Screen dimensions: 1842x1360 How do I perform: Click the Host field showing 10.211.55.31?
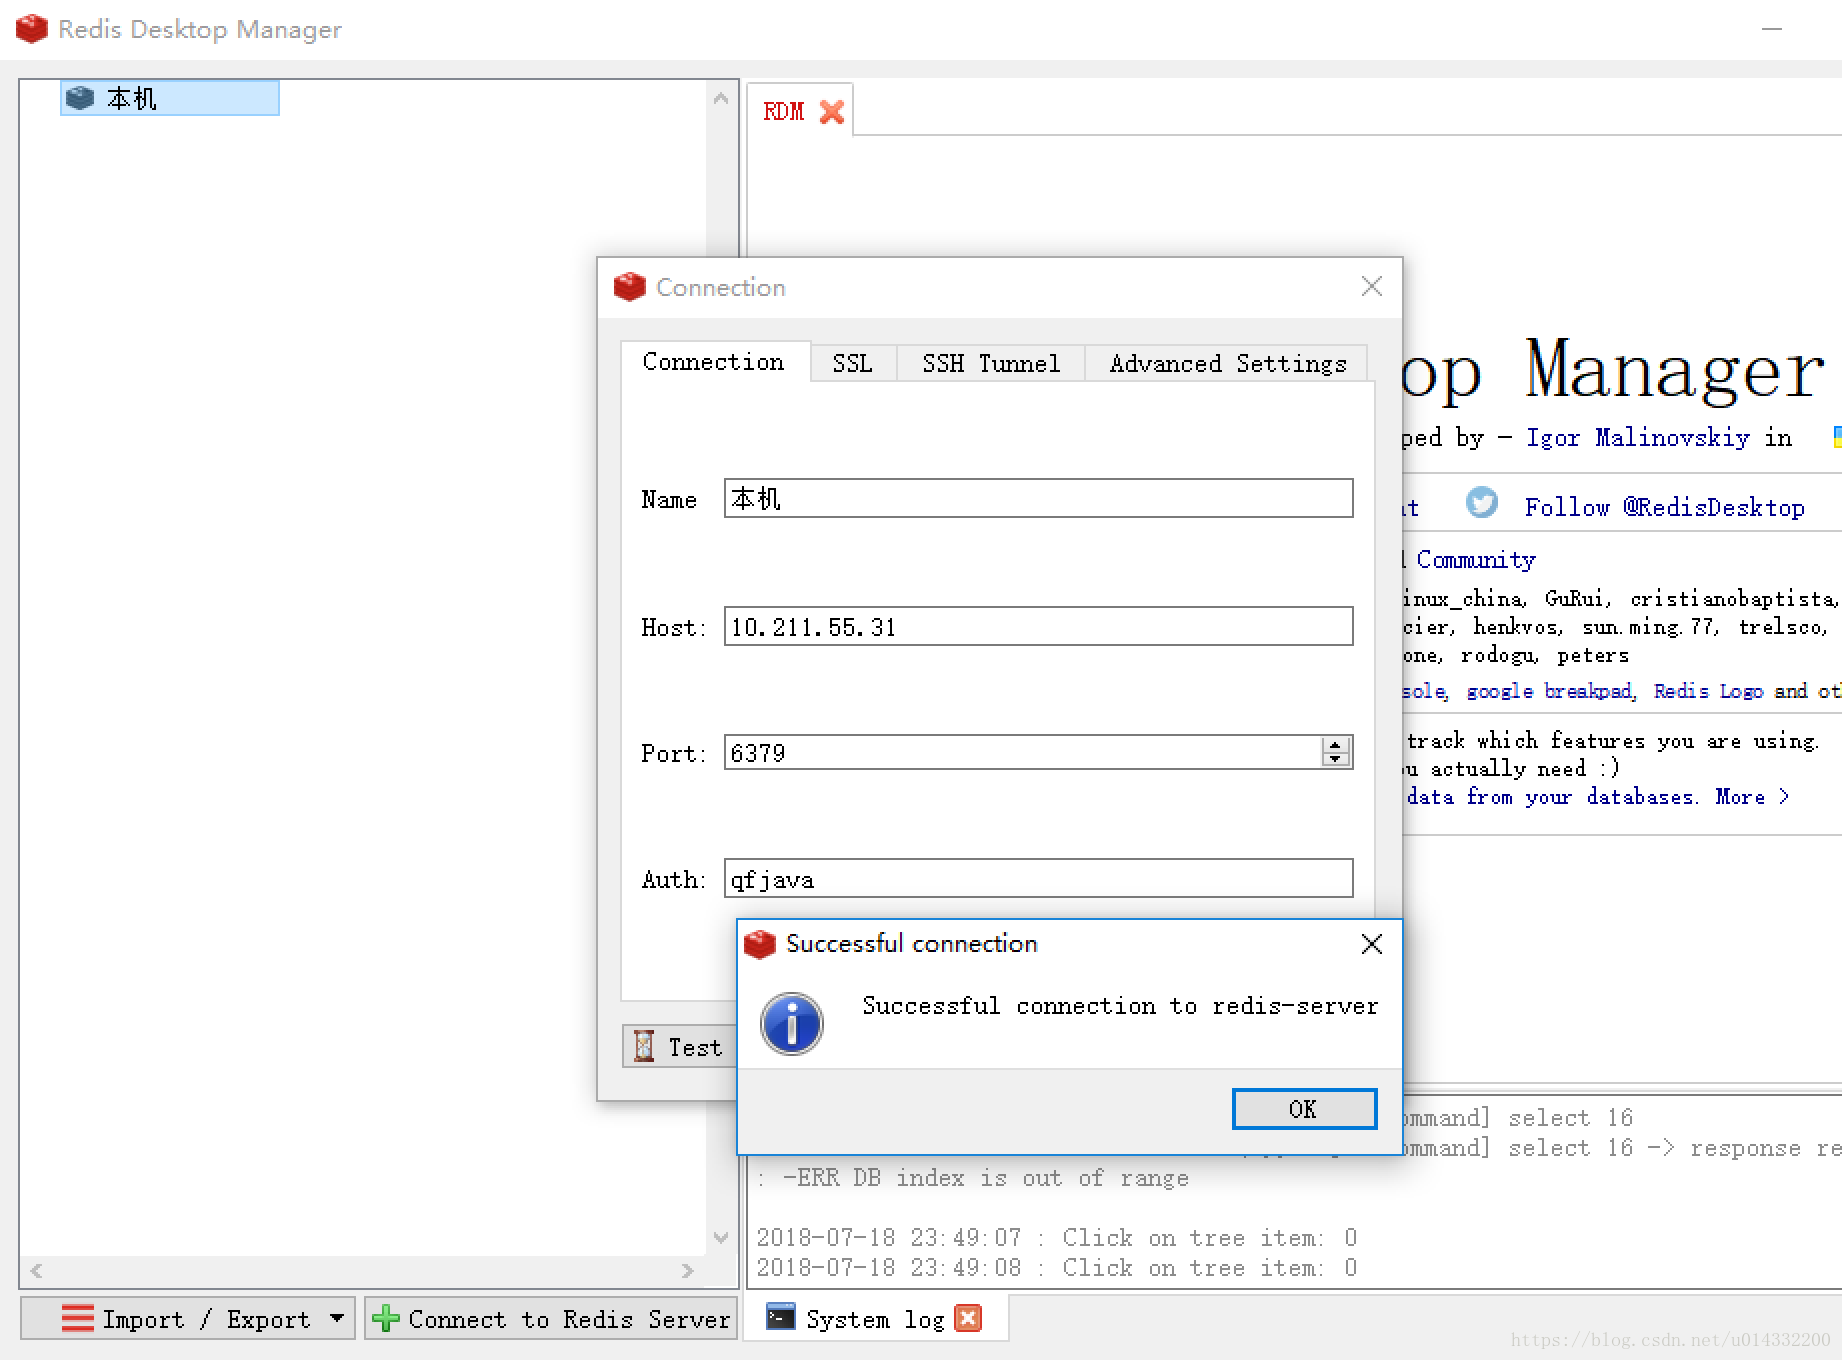click(x=1038, y=626)
